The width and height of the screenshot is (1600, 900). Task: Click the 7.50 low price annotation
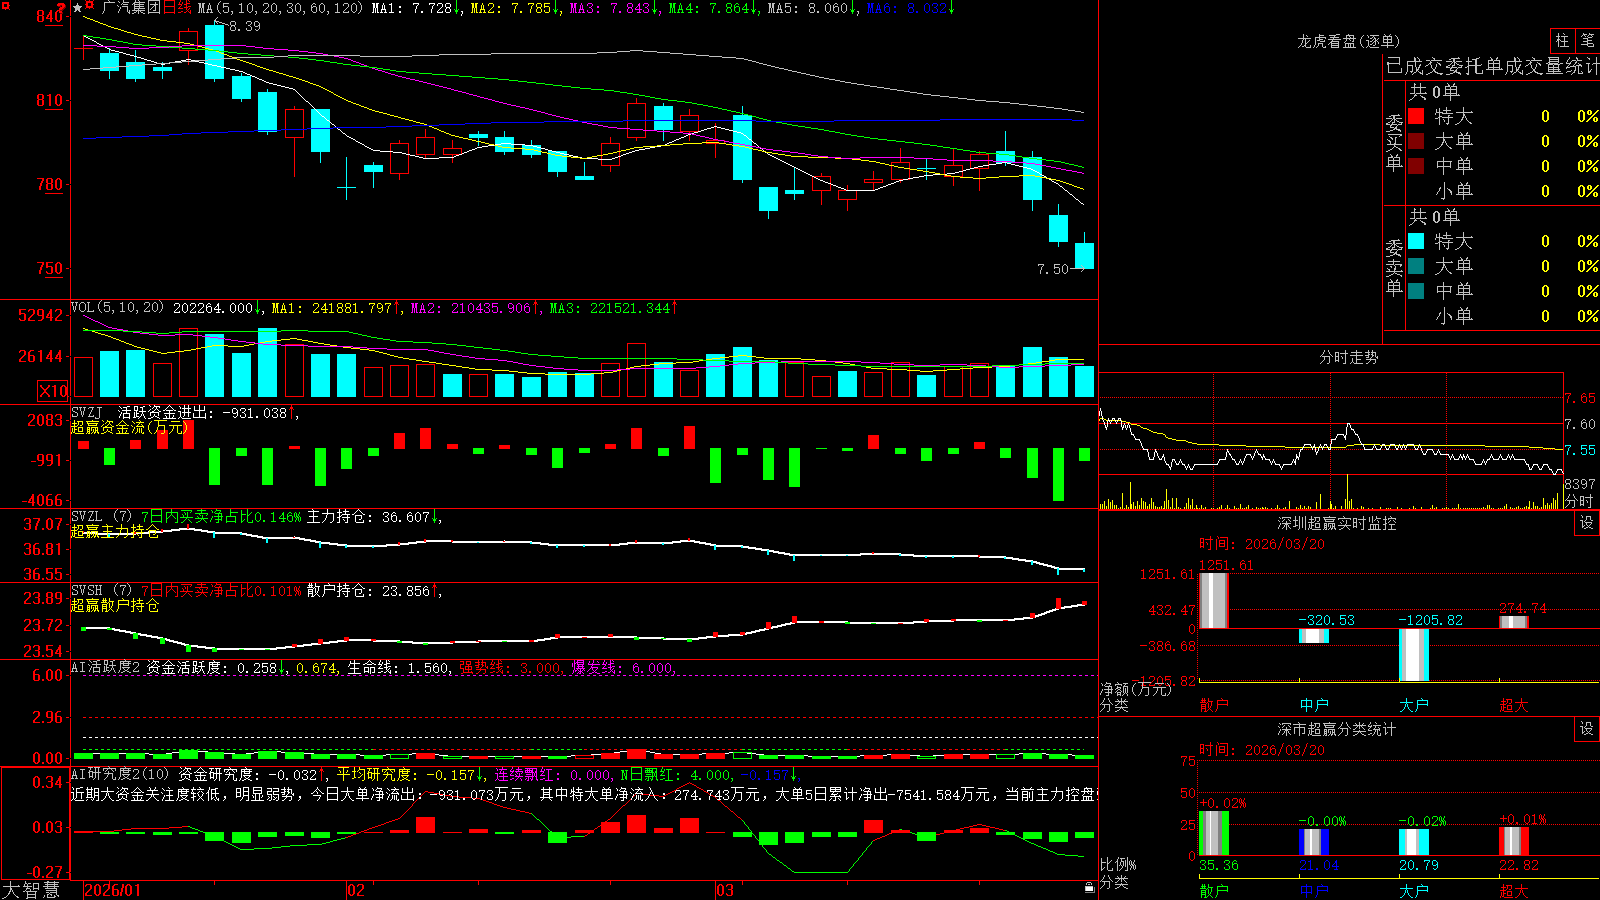[x=1053, y=269]
